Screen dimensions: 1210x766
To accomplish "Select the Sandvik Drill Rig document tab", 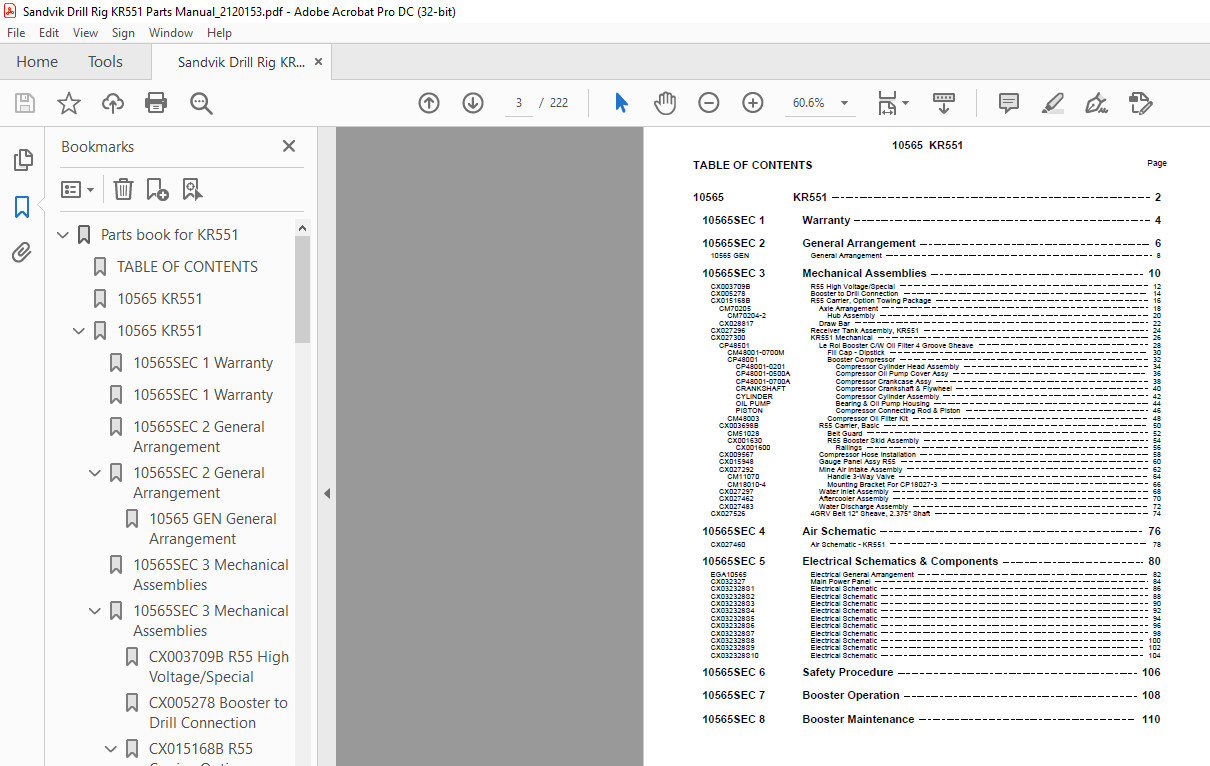I will [x=241, y=62].
